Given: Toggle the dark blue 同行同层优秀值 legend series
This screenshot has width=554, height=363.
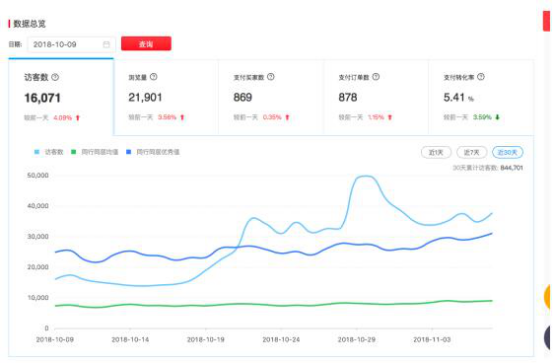Looking at the screenshot, I should (153, 152).
